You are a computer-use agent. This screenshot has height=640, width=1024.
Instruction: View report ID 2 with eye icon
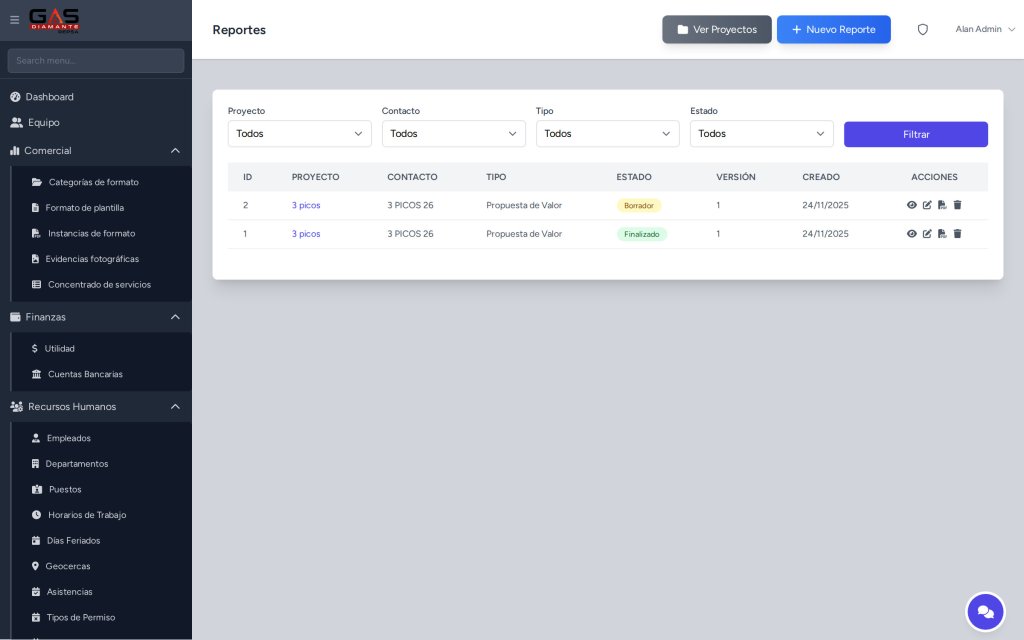[912, 205]
